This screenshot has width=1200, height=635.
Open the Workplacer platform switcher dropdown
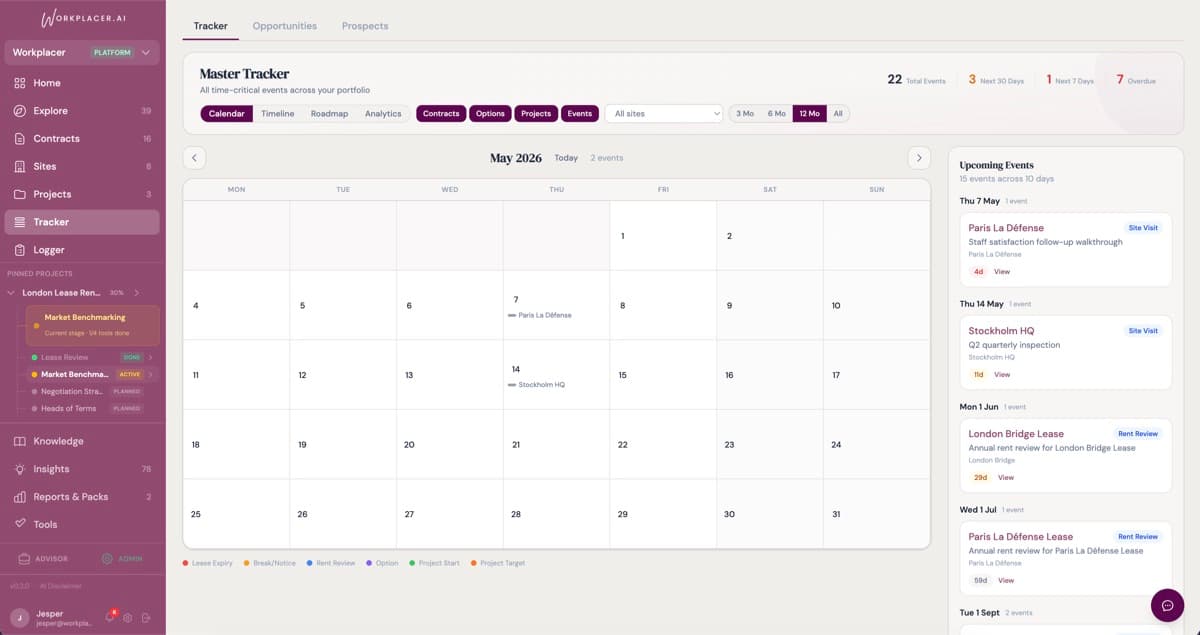tap(82, 53)
